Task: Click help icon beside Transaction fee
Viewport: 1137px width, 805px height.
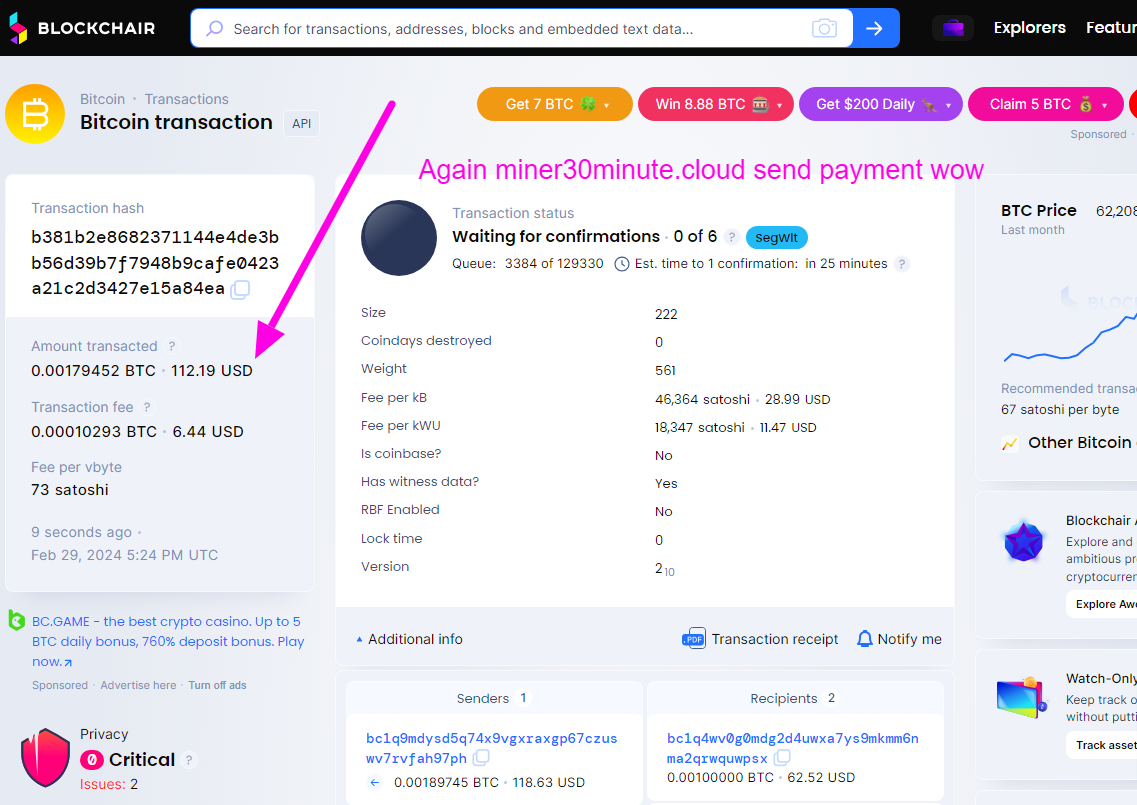Action: click(146, 407)
